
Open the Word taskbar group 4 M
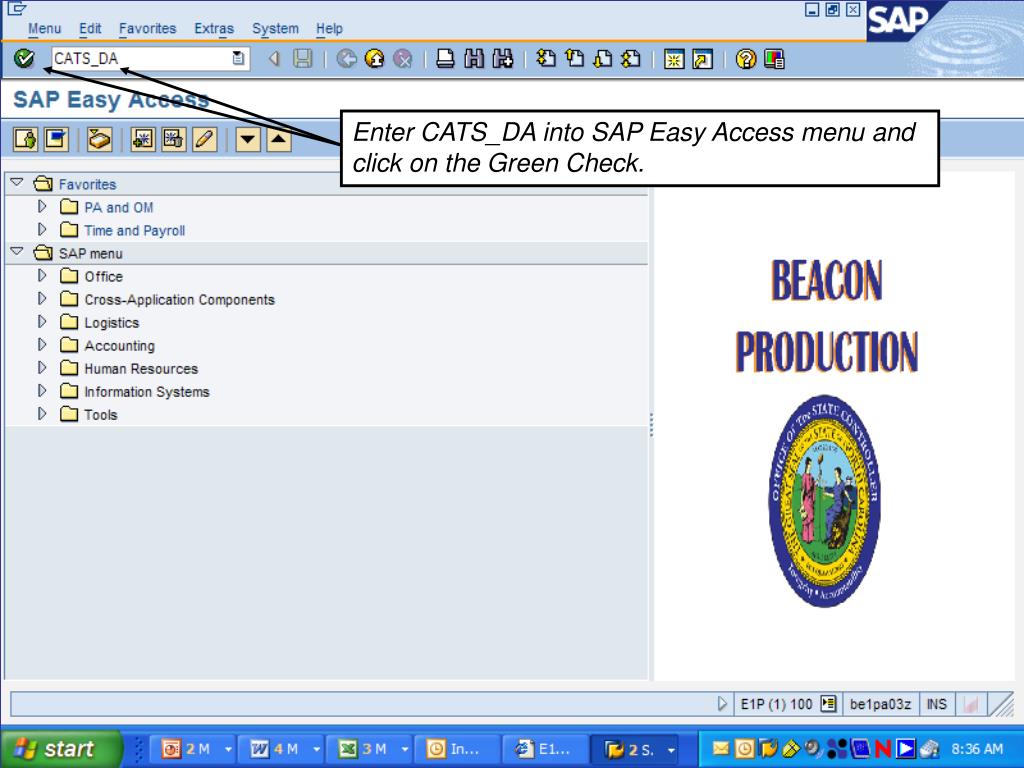tap(281, 749)
